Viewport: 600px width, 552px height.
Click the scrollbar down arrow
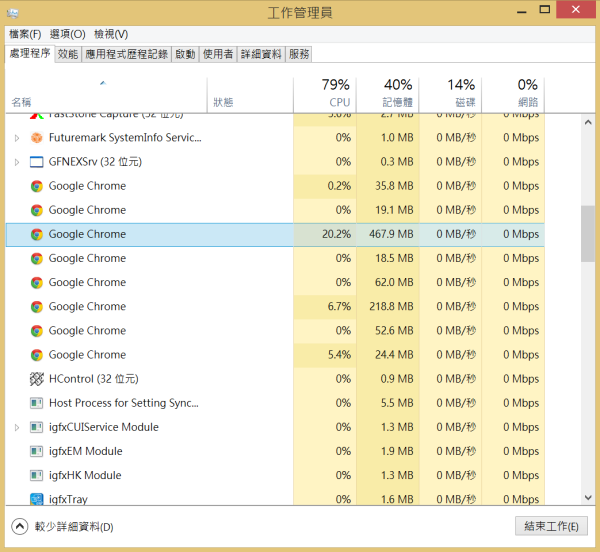point(588,498)
